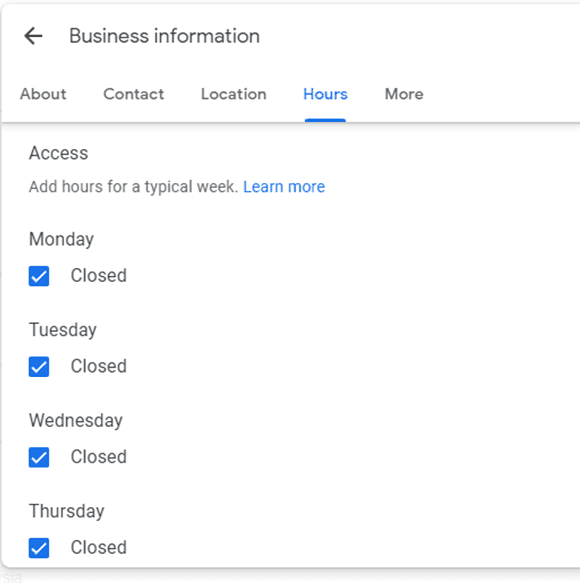The image size is (580, 583).
Task: Toggle Thursday Closed checkbox
Action: 39,548
